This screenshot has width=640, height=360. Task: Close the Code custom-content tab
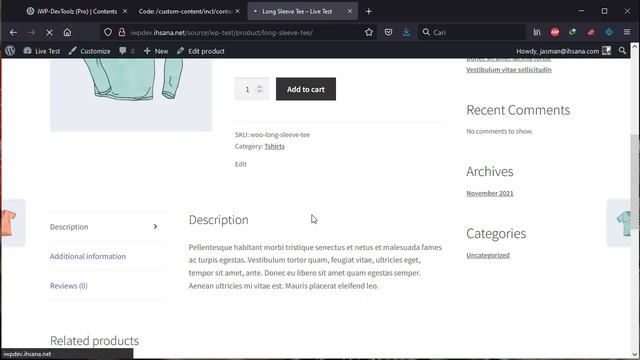coord(238,11)
